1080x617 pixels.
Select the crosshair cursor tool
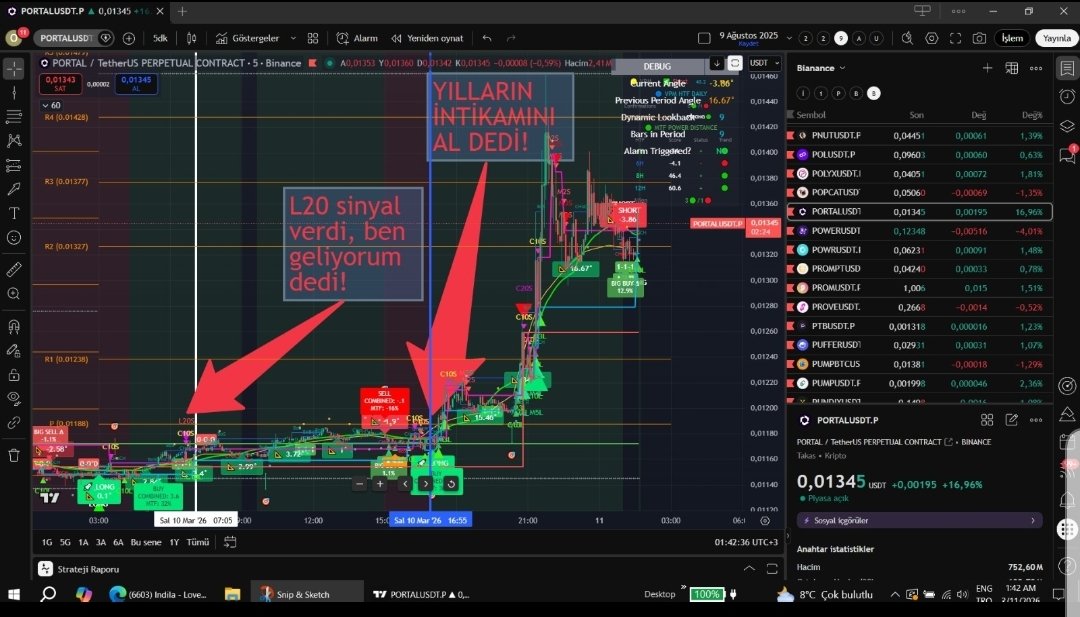(x=14, y=68)
